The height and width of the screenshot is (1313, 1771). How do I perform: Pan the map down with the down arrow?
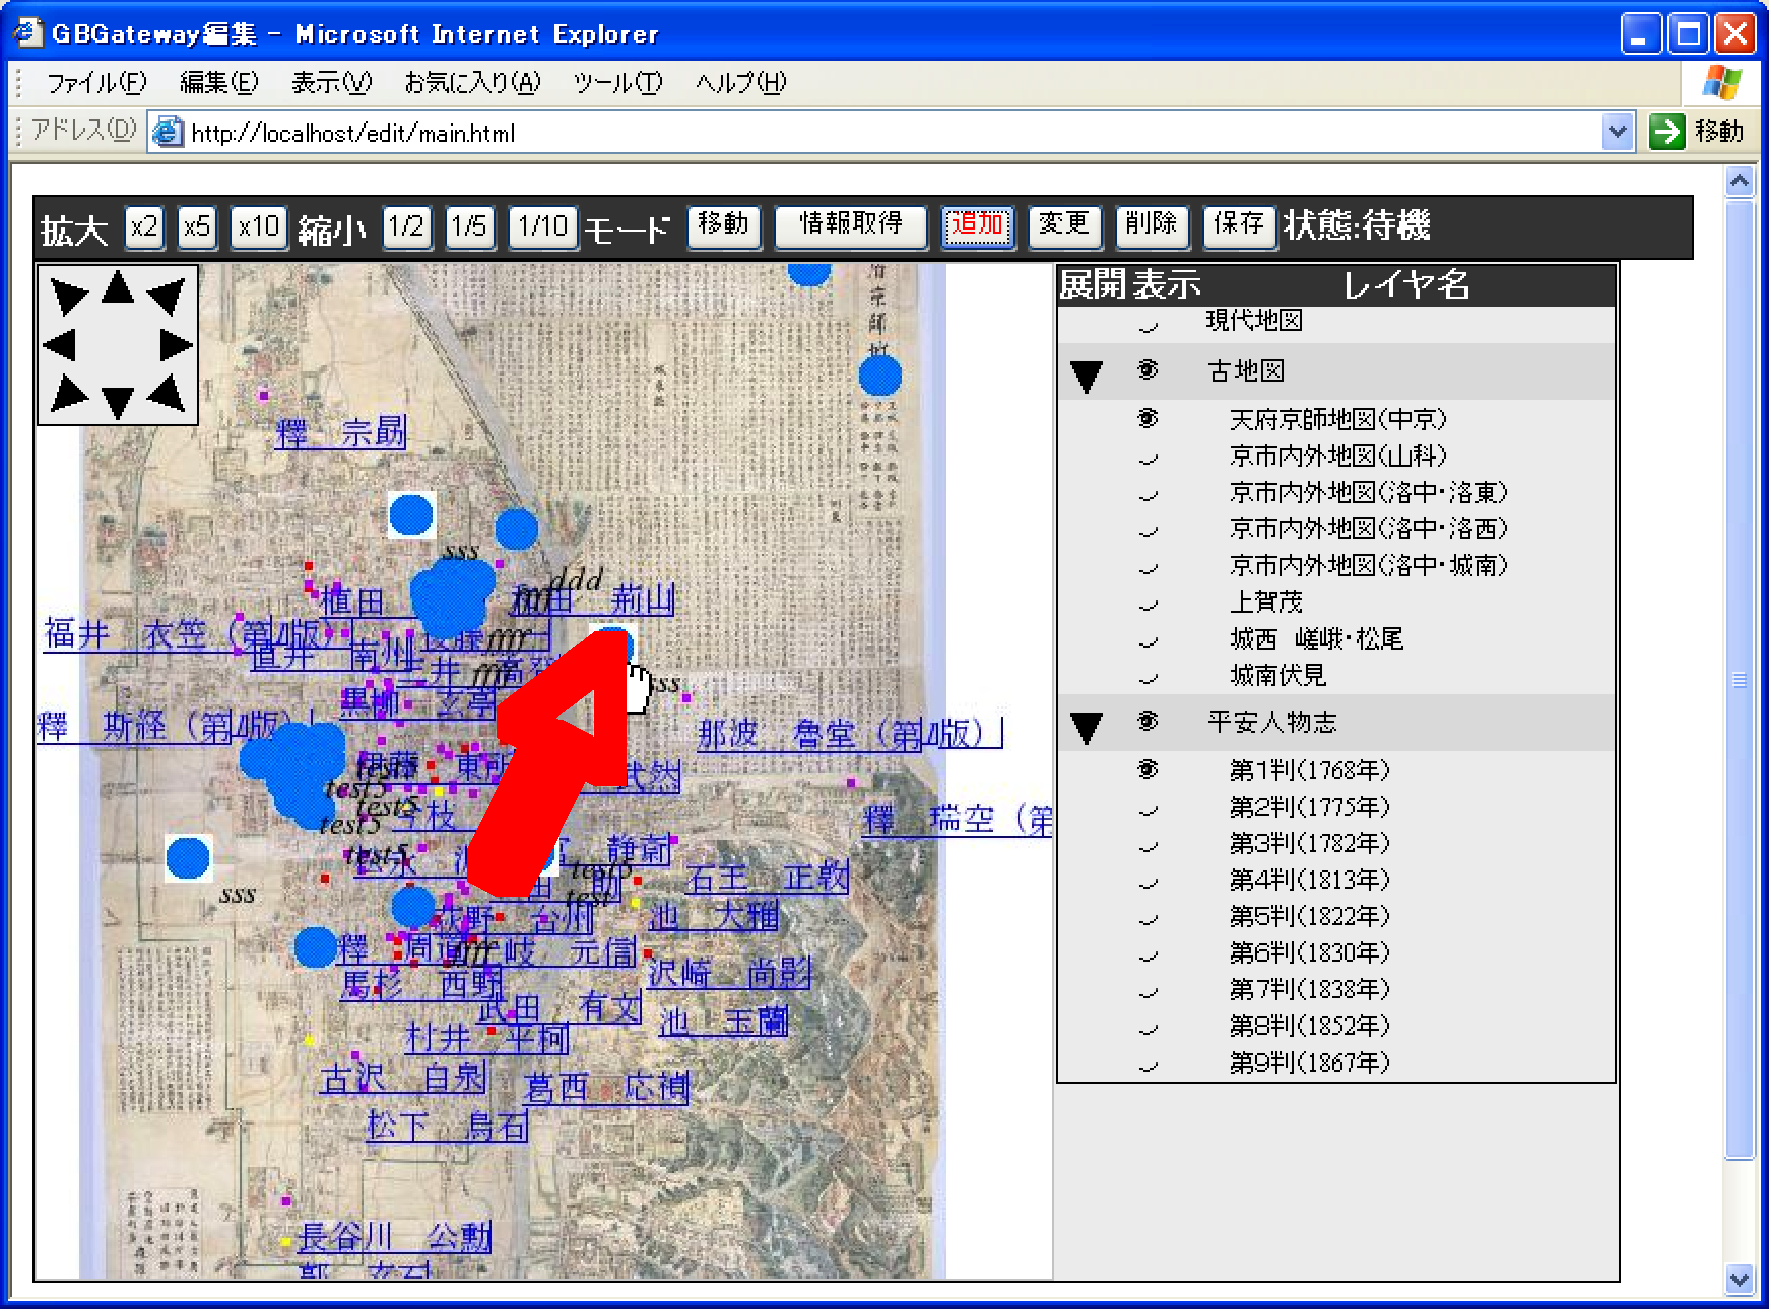118,402
